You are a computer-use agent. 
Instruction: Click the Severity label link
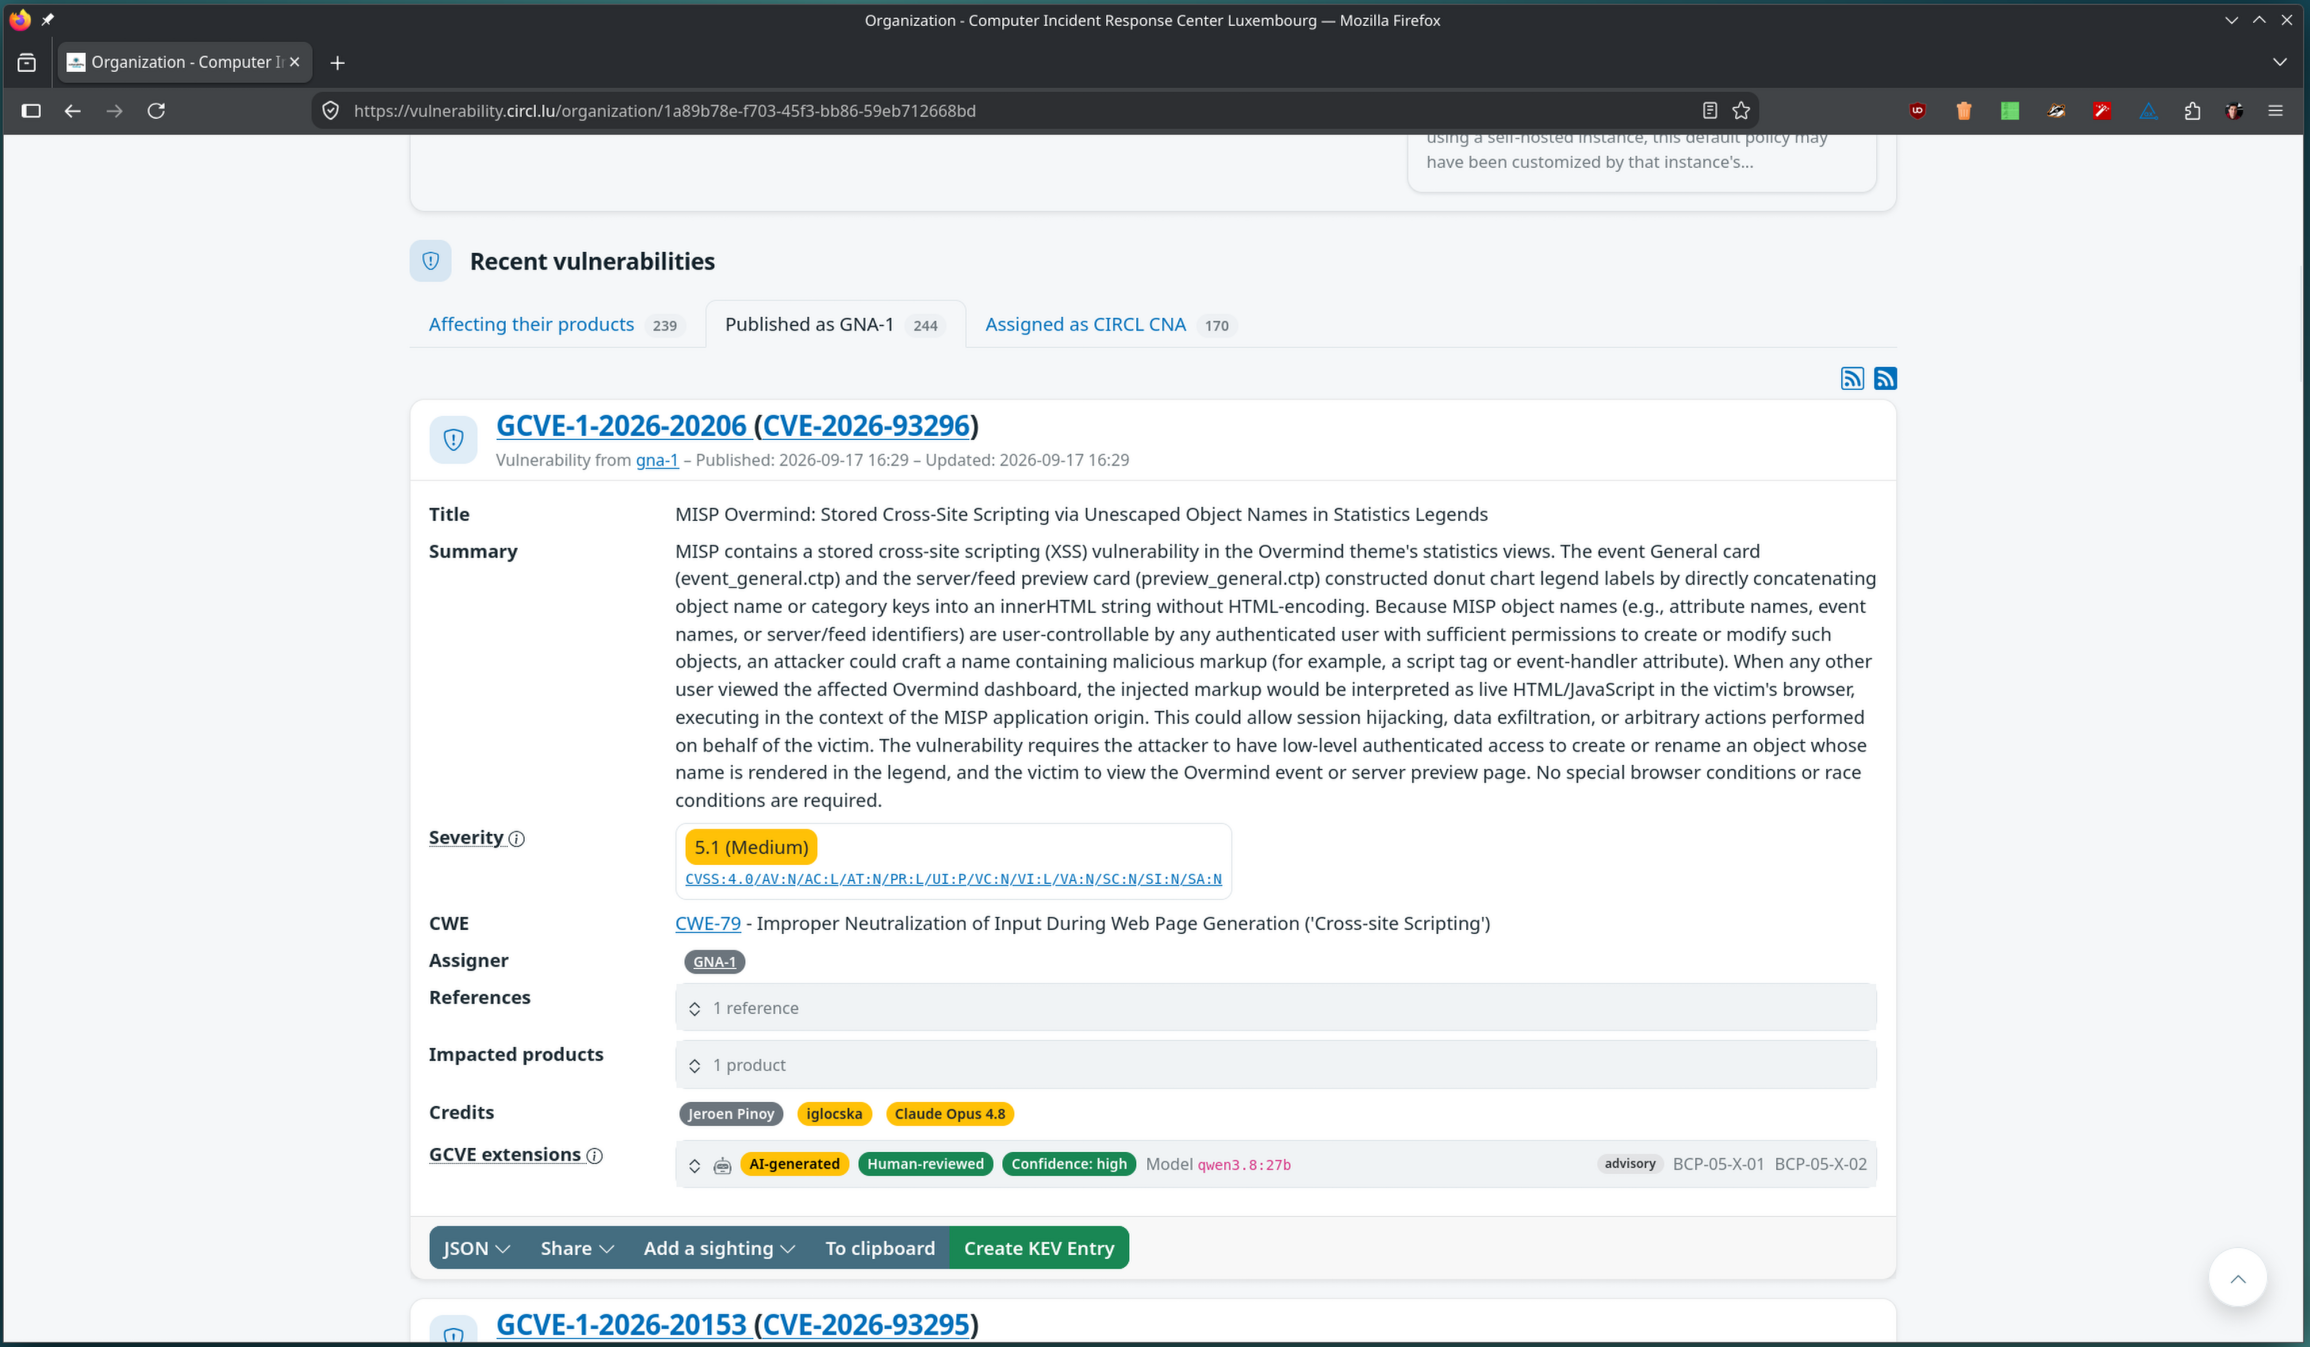point(466,838)
